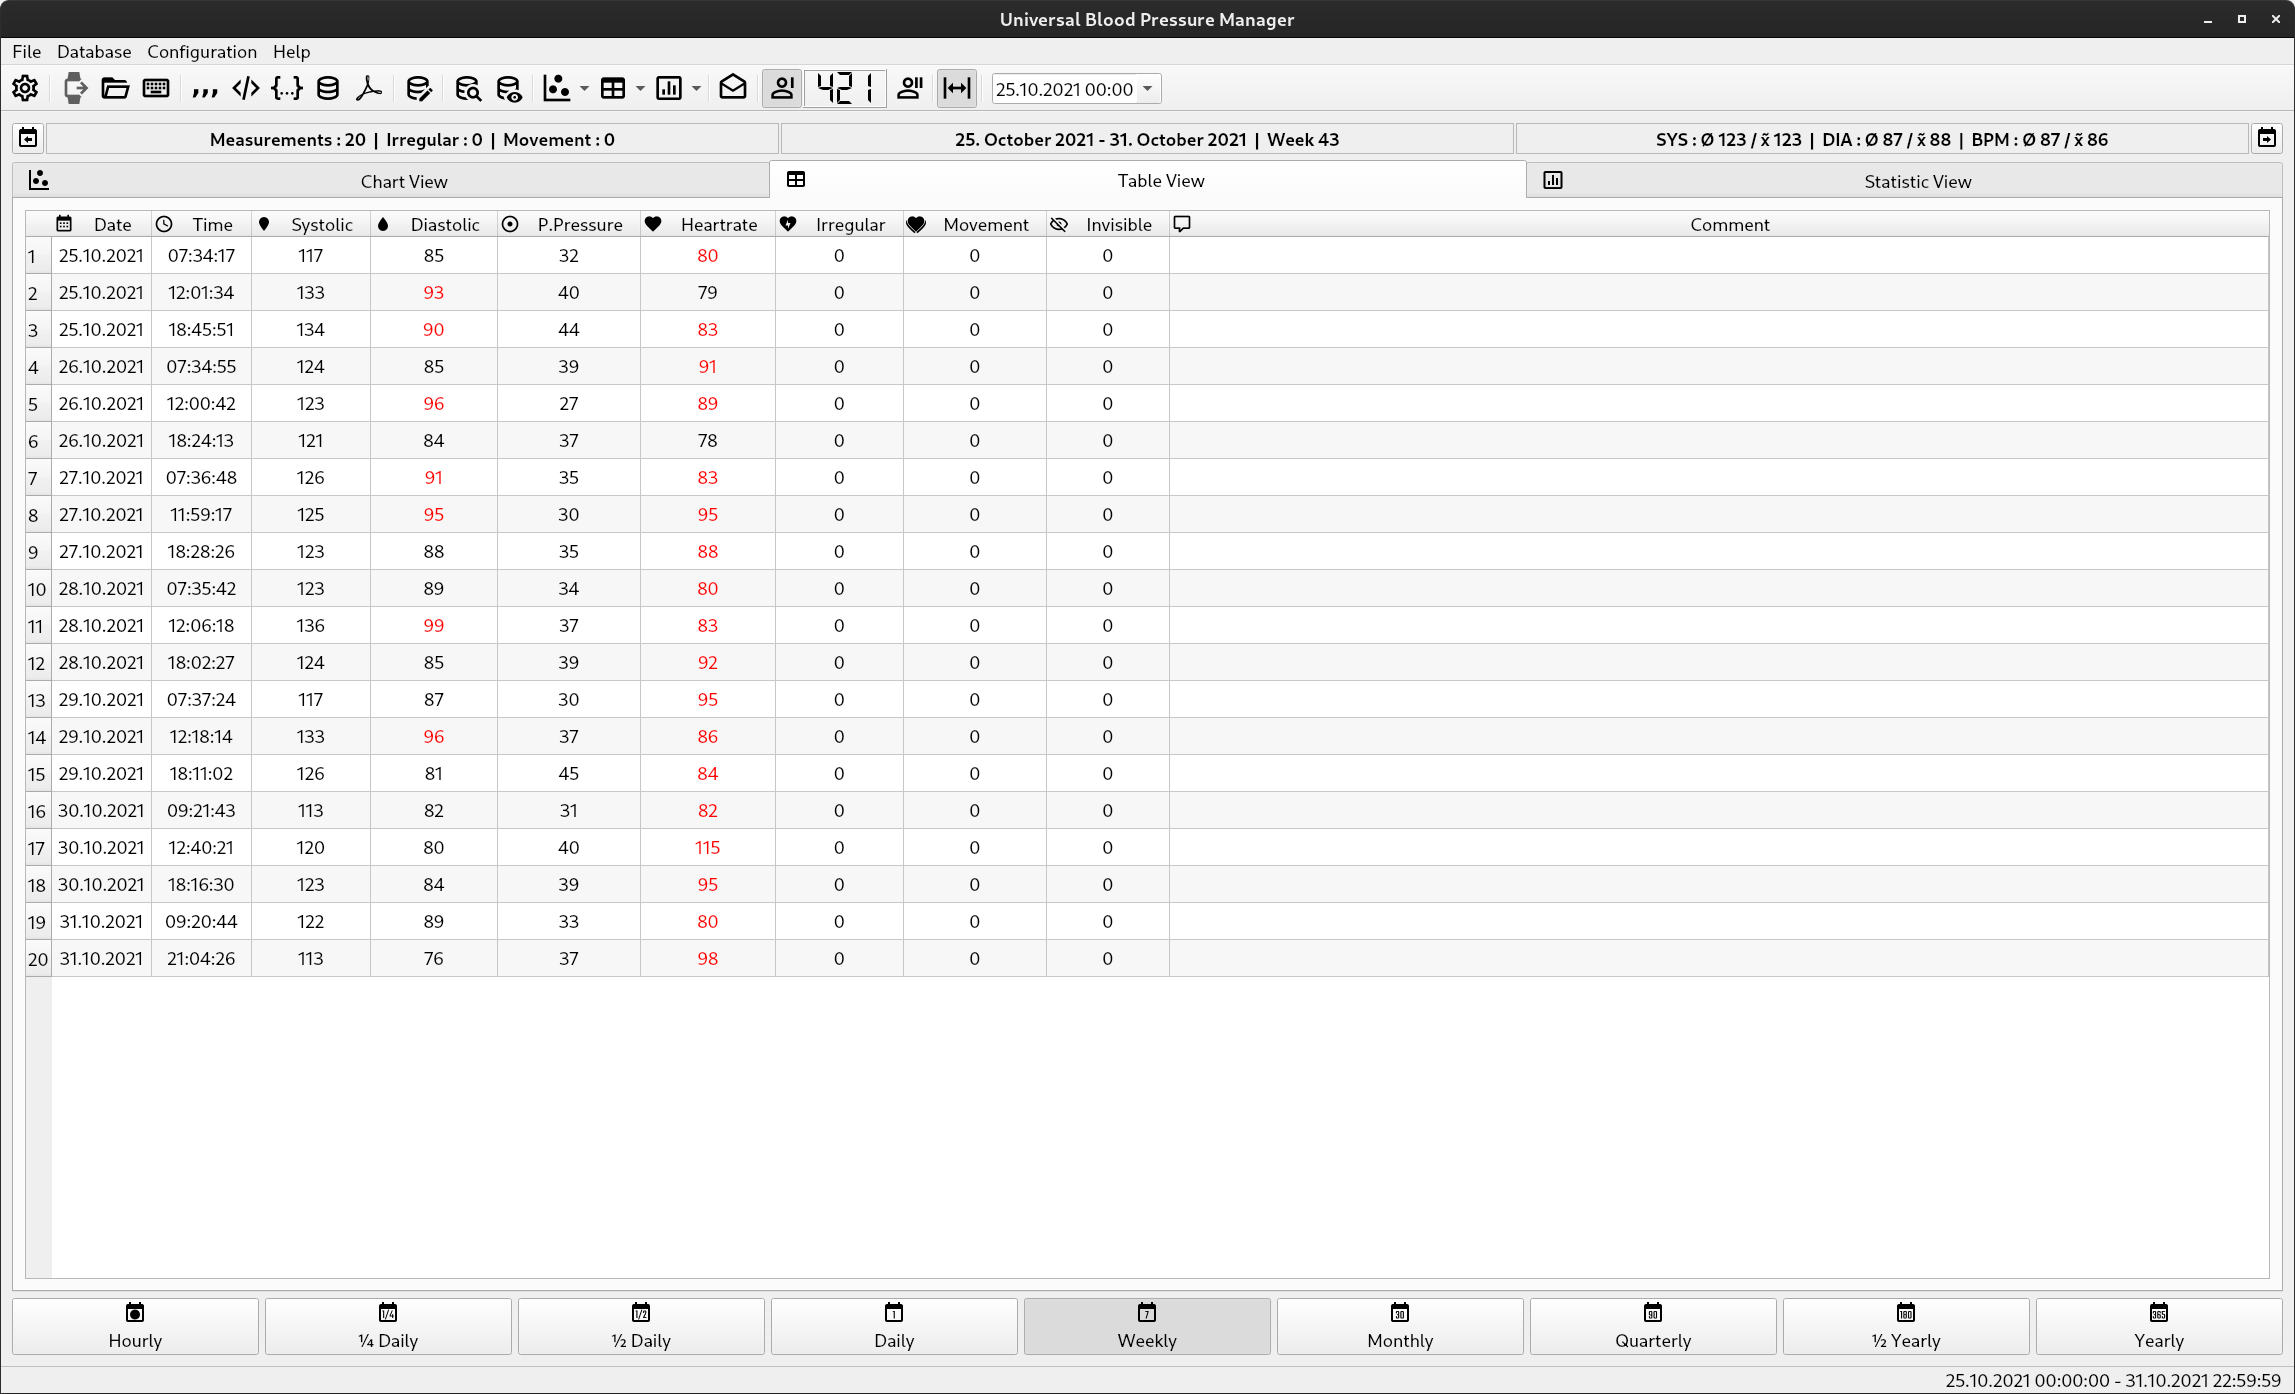The height and width of the screenshot is (1394, 2295).
Task: Toggle the second user profile view
Action: [x=910, y=88]
